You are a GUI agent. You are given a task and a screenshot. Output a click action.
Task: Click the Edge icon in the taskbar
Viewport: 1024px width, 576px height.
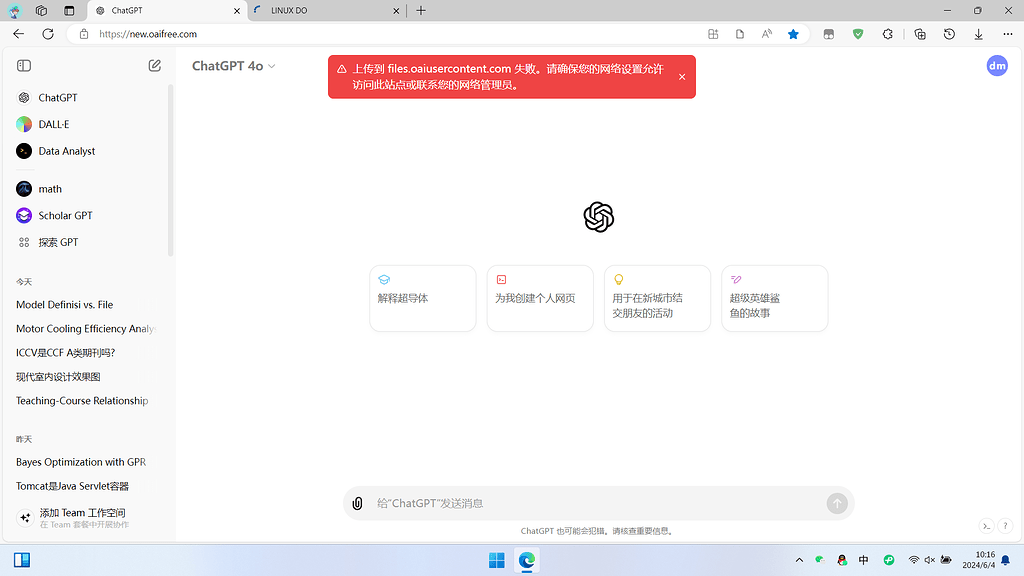pos(527,560)
